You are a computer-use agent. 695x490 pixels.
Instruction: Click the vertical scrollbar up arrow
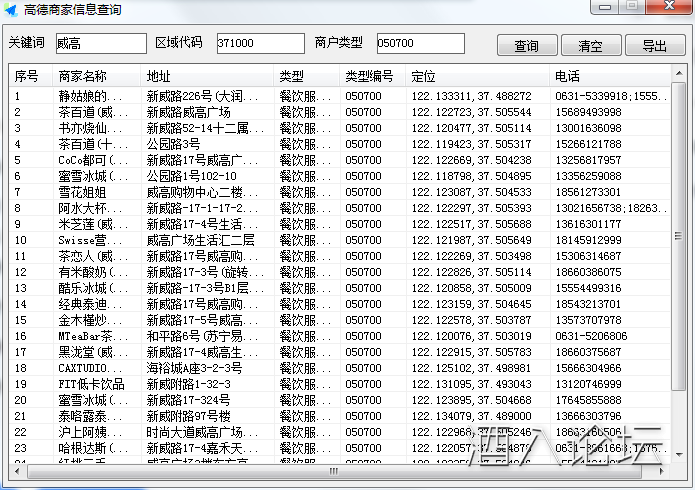point(679,92)
